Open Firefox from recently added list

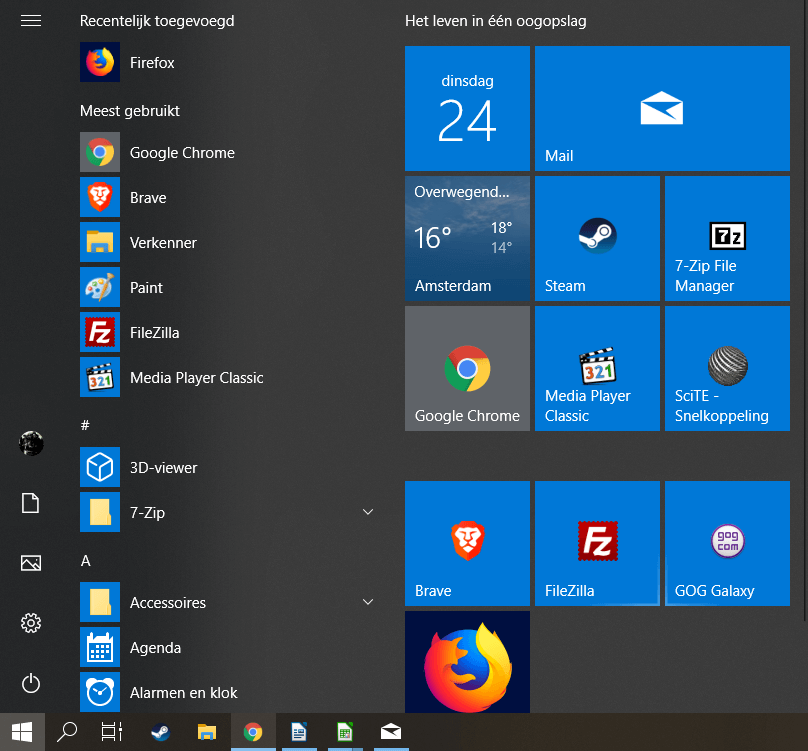227,62
